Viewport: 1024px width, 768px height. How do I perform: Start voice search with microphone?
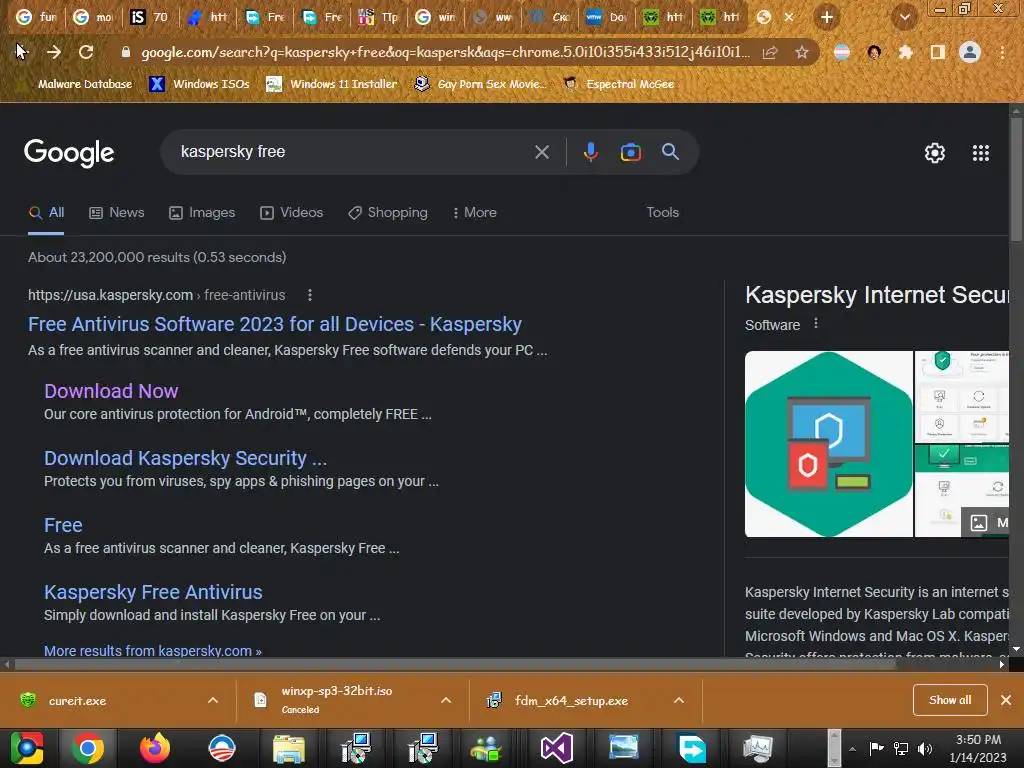point(590,152)
